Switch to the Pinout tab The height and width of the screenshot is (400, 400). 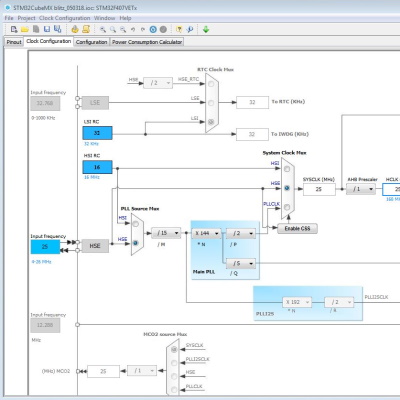coord(14,42)
